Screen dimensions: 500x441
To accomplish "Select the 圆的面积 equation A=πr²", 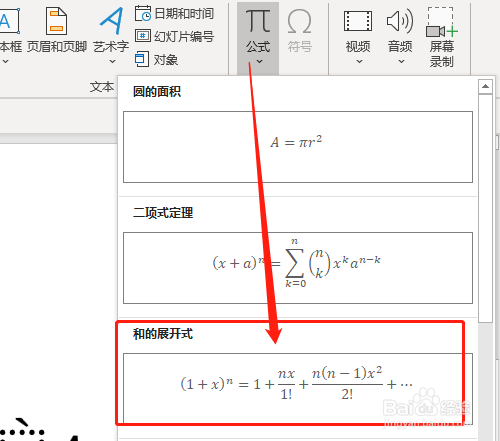I will (x=298, y=147).
